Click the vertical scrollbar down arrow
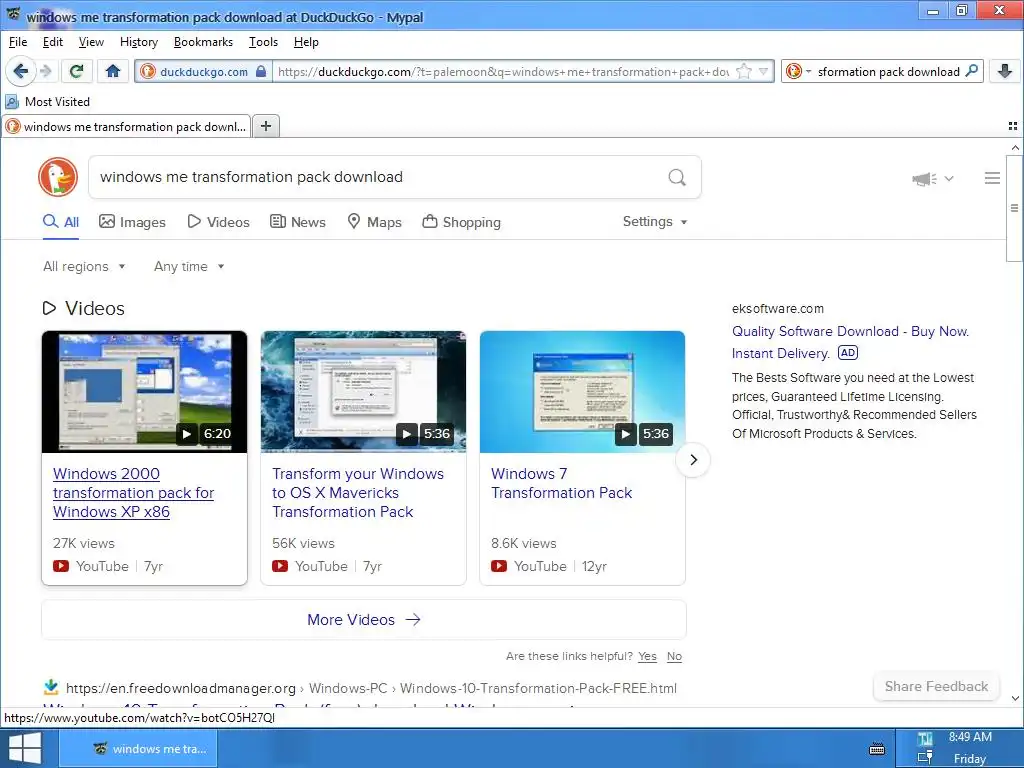The width and height of the screenshot is (1024, 768). point(1015,698)
